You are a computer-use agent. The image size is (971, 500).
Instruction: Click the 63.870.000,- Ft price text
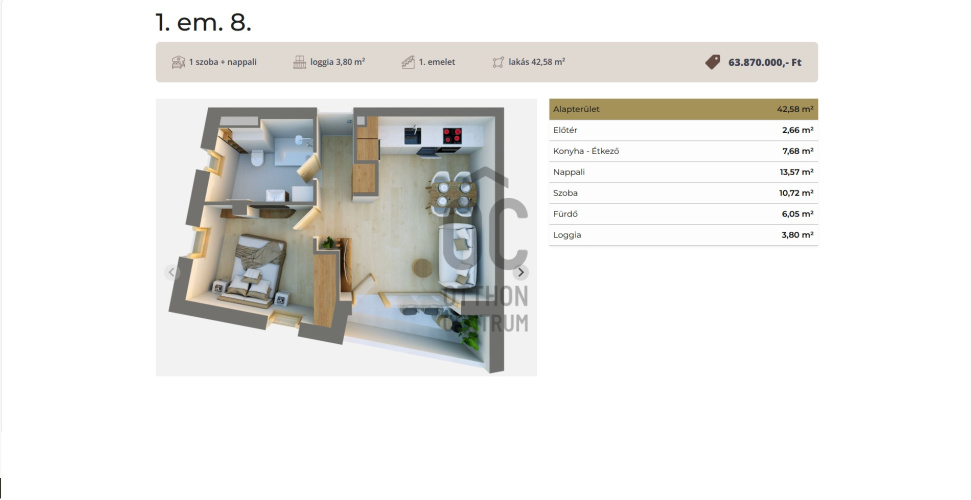765,62
